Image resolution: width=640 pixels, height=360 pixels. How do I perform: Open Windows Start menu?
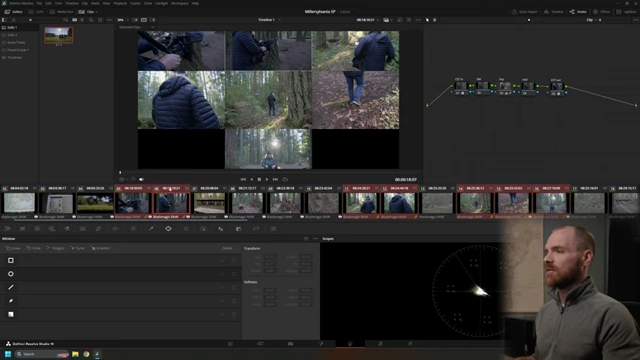pyautogui.click(x=8, y=354)
